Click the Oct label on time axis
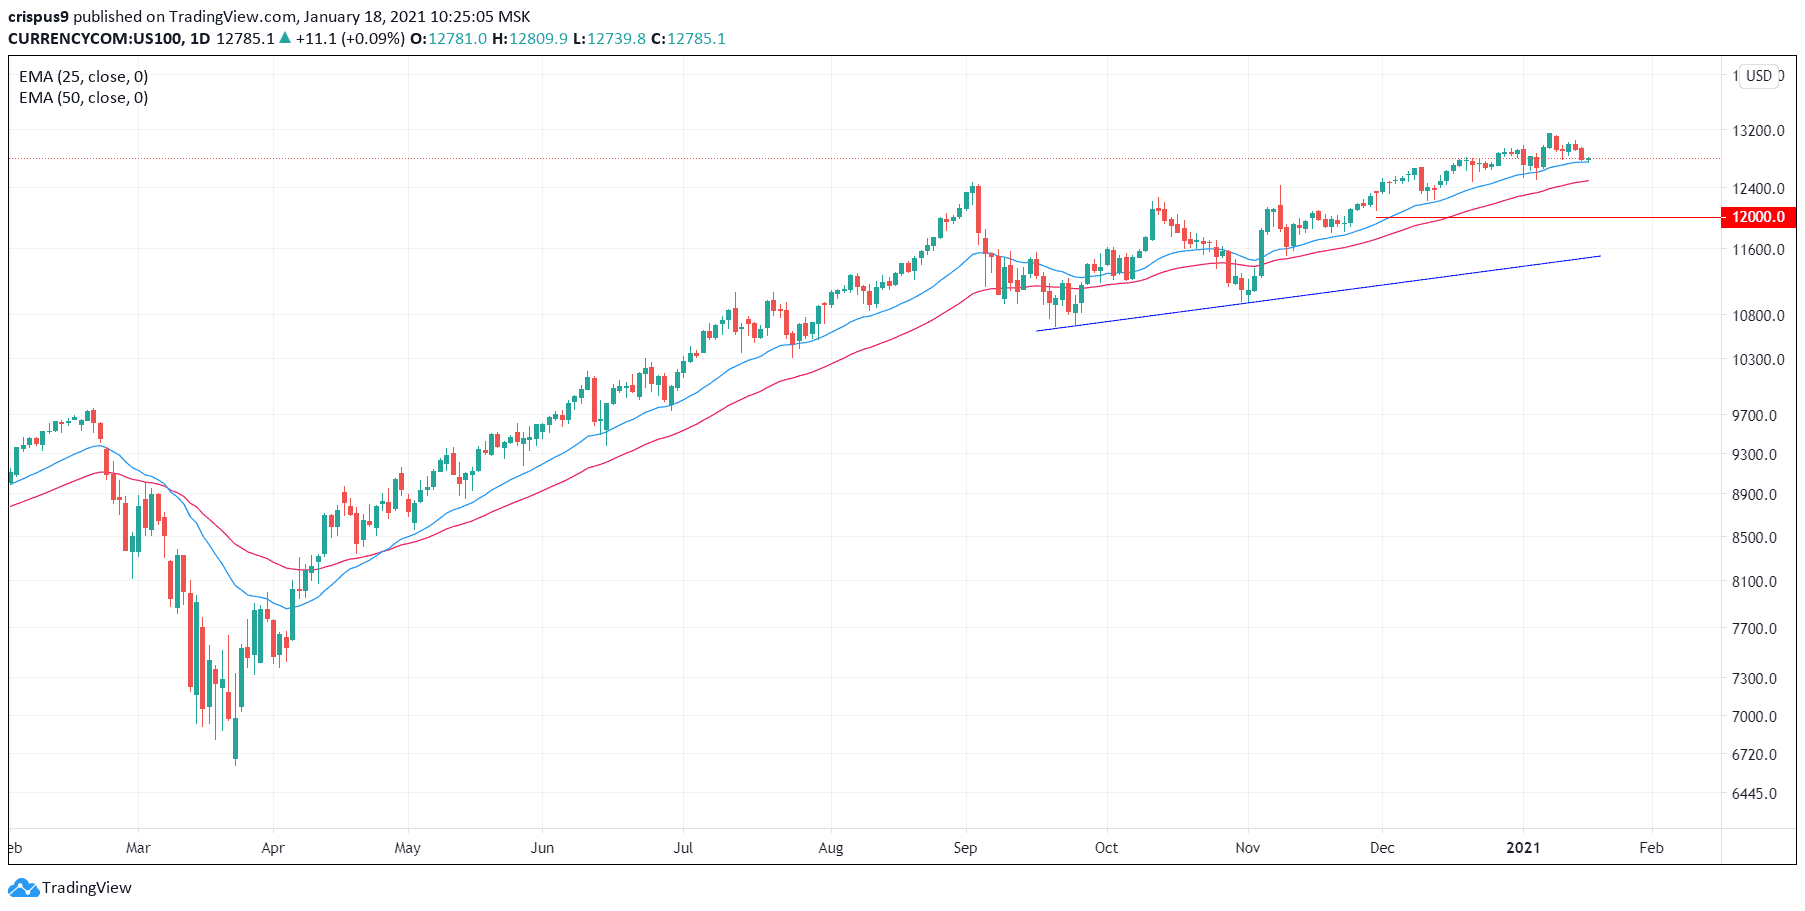 1106,848
